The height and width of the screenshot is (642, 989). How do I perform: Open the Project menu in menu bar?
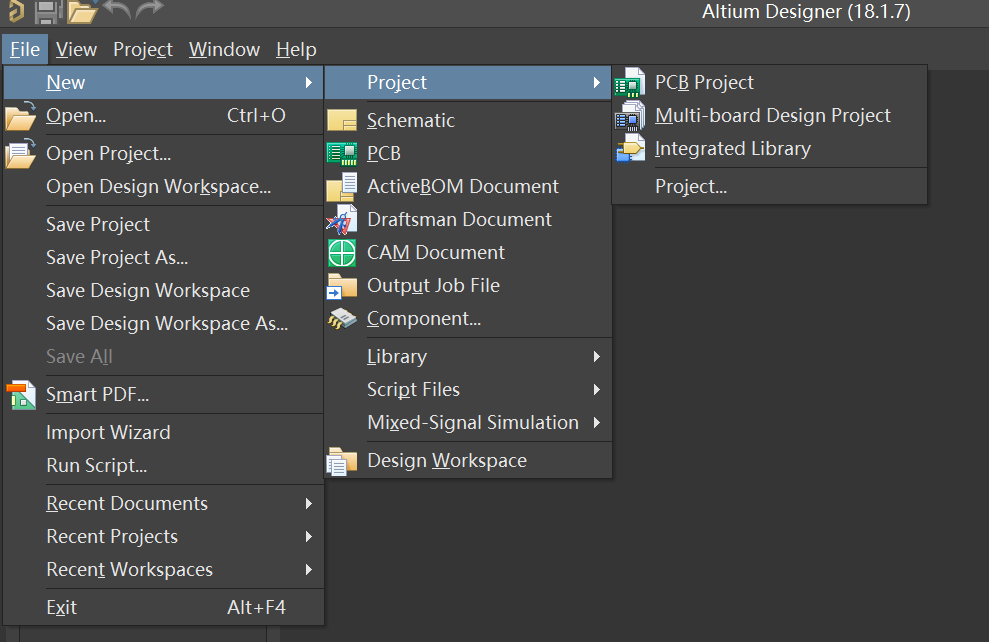pos(143,49)
